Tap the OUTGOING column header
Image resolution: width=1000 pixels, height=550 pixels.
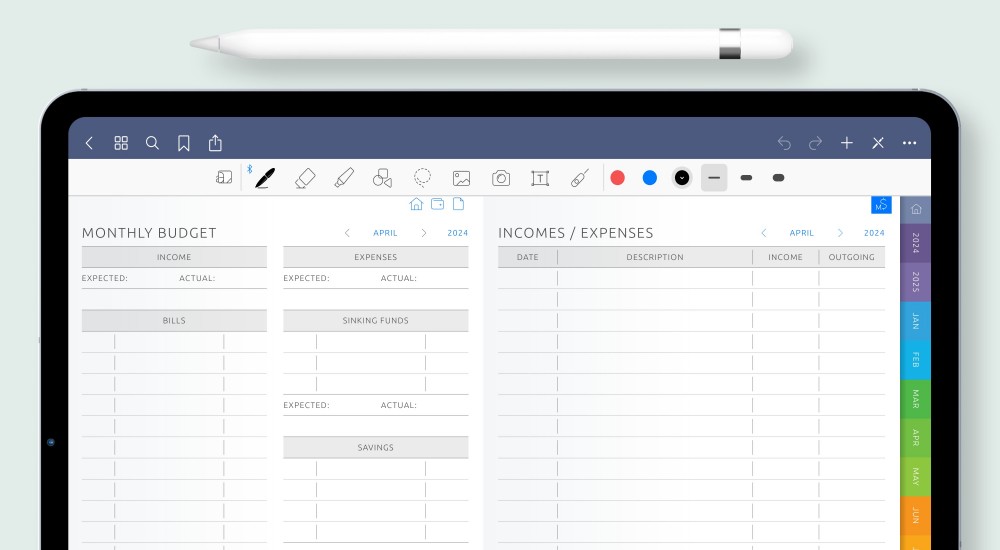click(852, 257)
